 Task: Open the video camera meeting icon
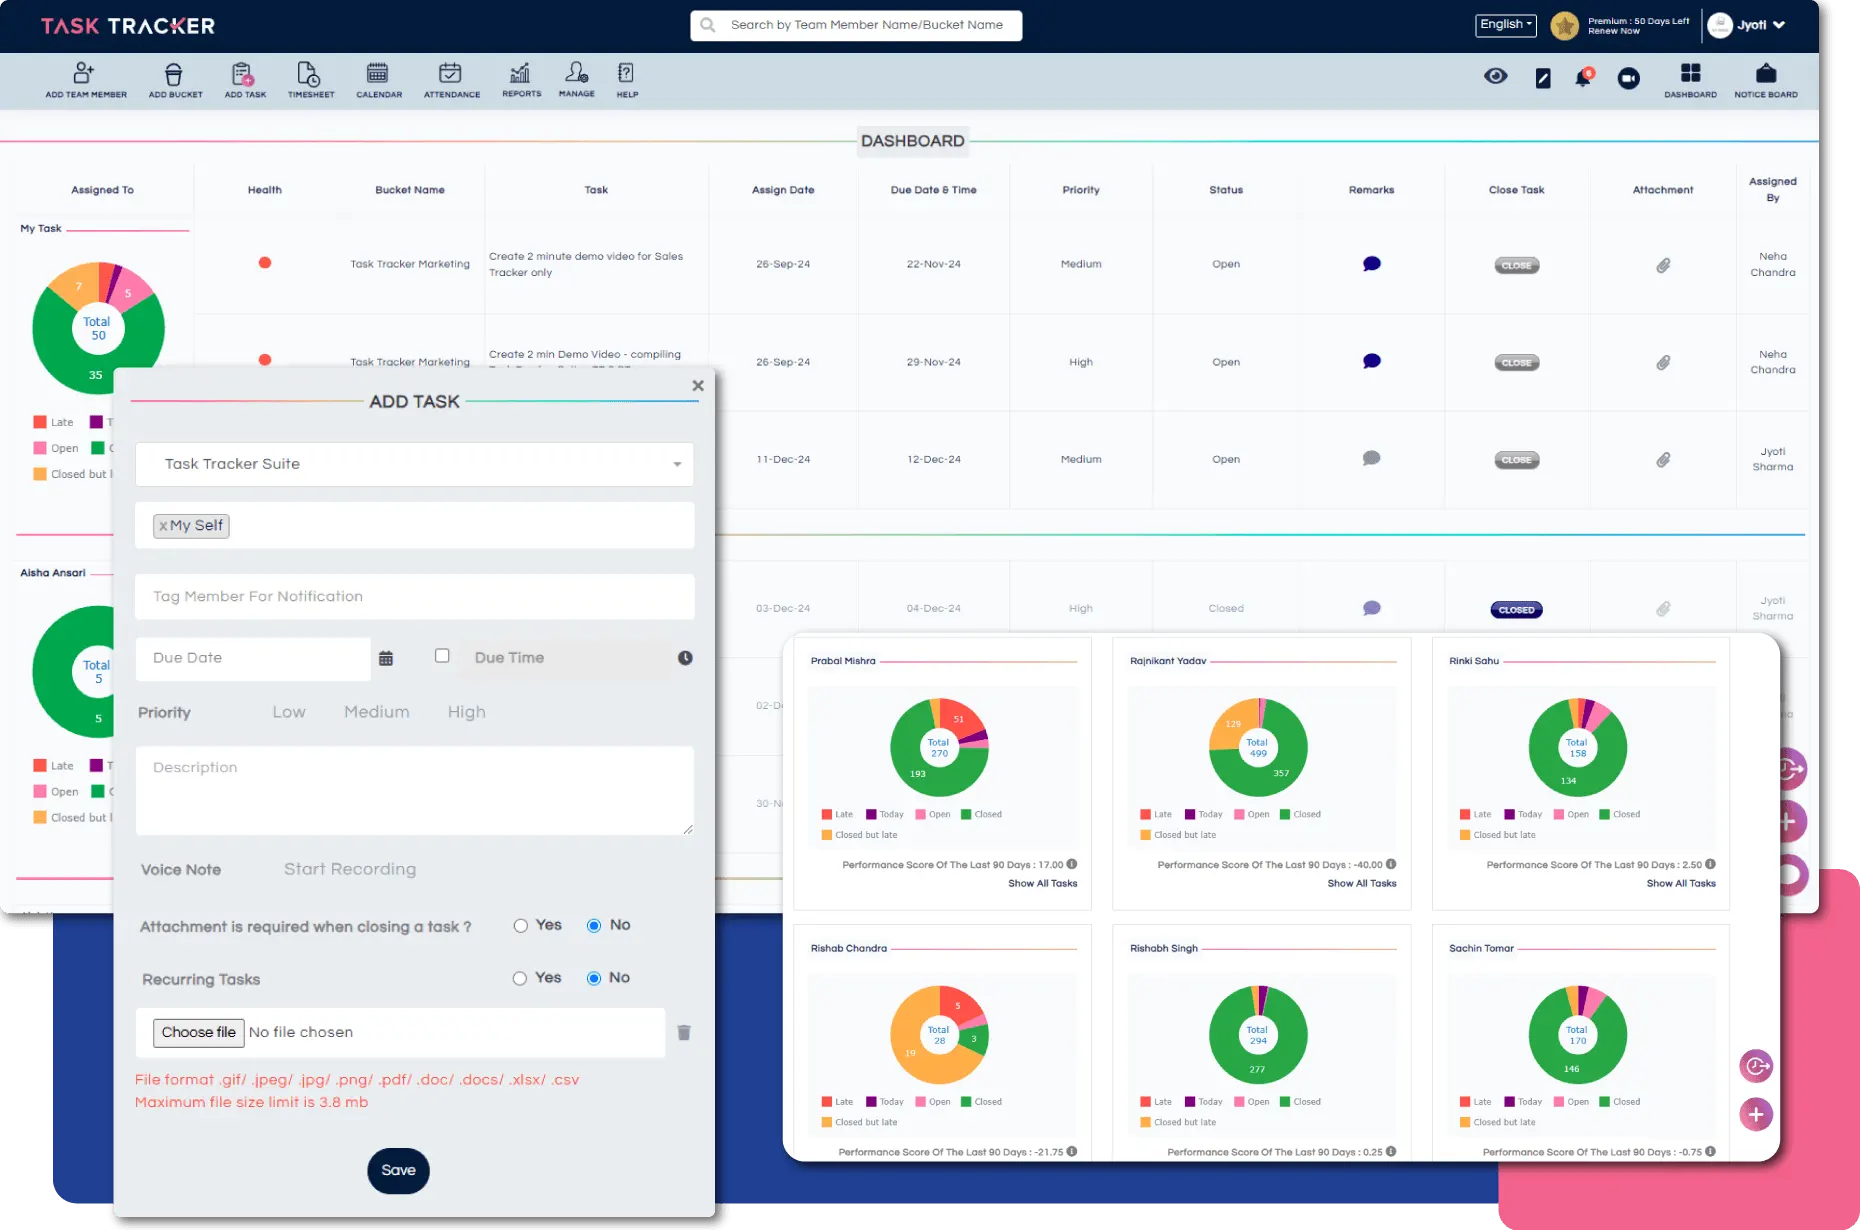pyautogui.click(x=1628, y=78)
